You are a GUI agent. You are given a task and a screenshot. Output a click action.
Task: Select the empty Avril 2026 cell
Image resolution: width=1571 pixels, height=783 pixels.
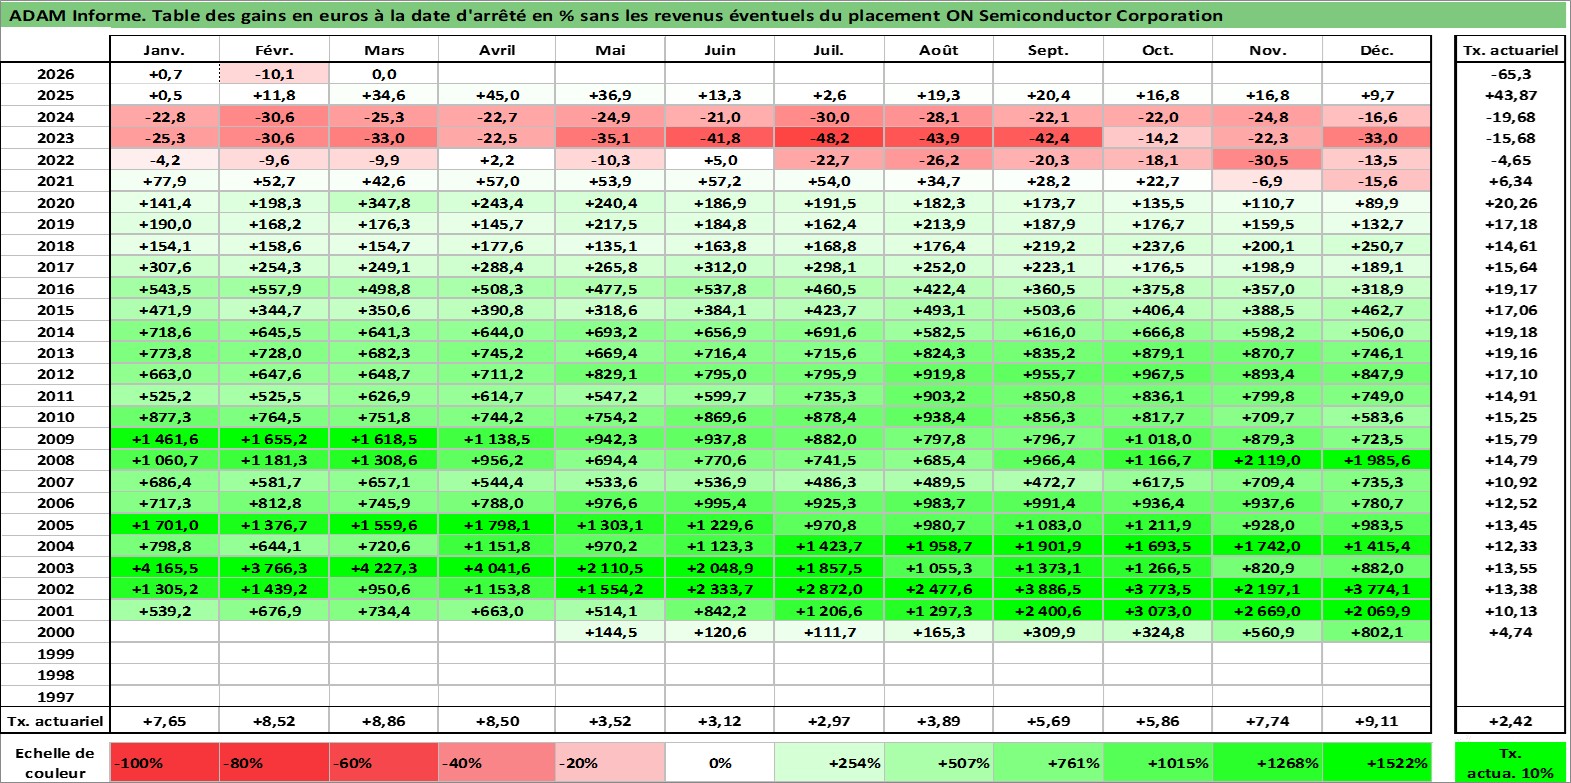point(497,74)
